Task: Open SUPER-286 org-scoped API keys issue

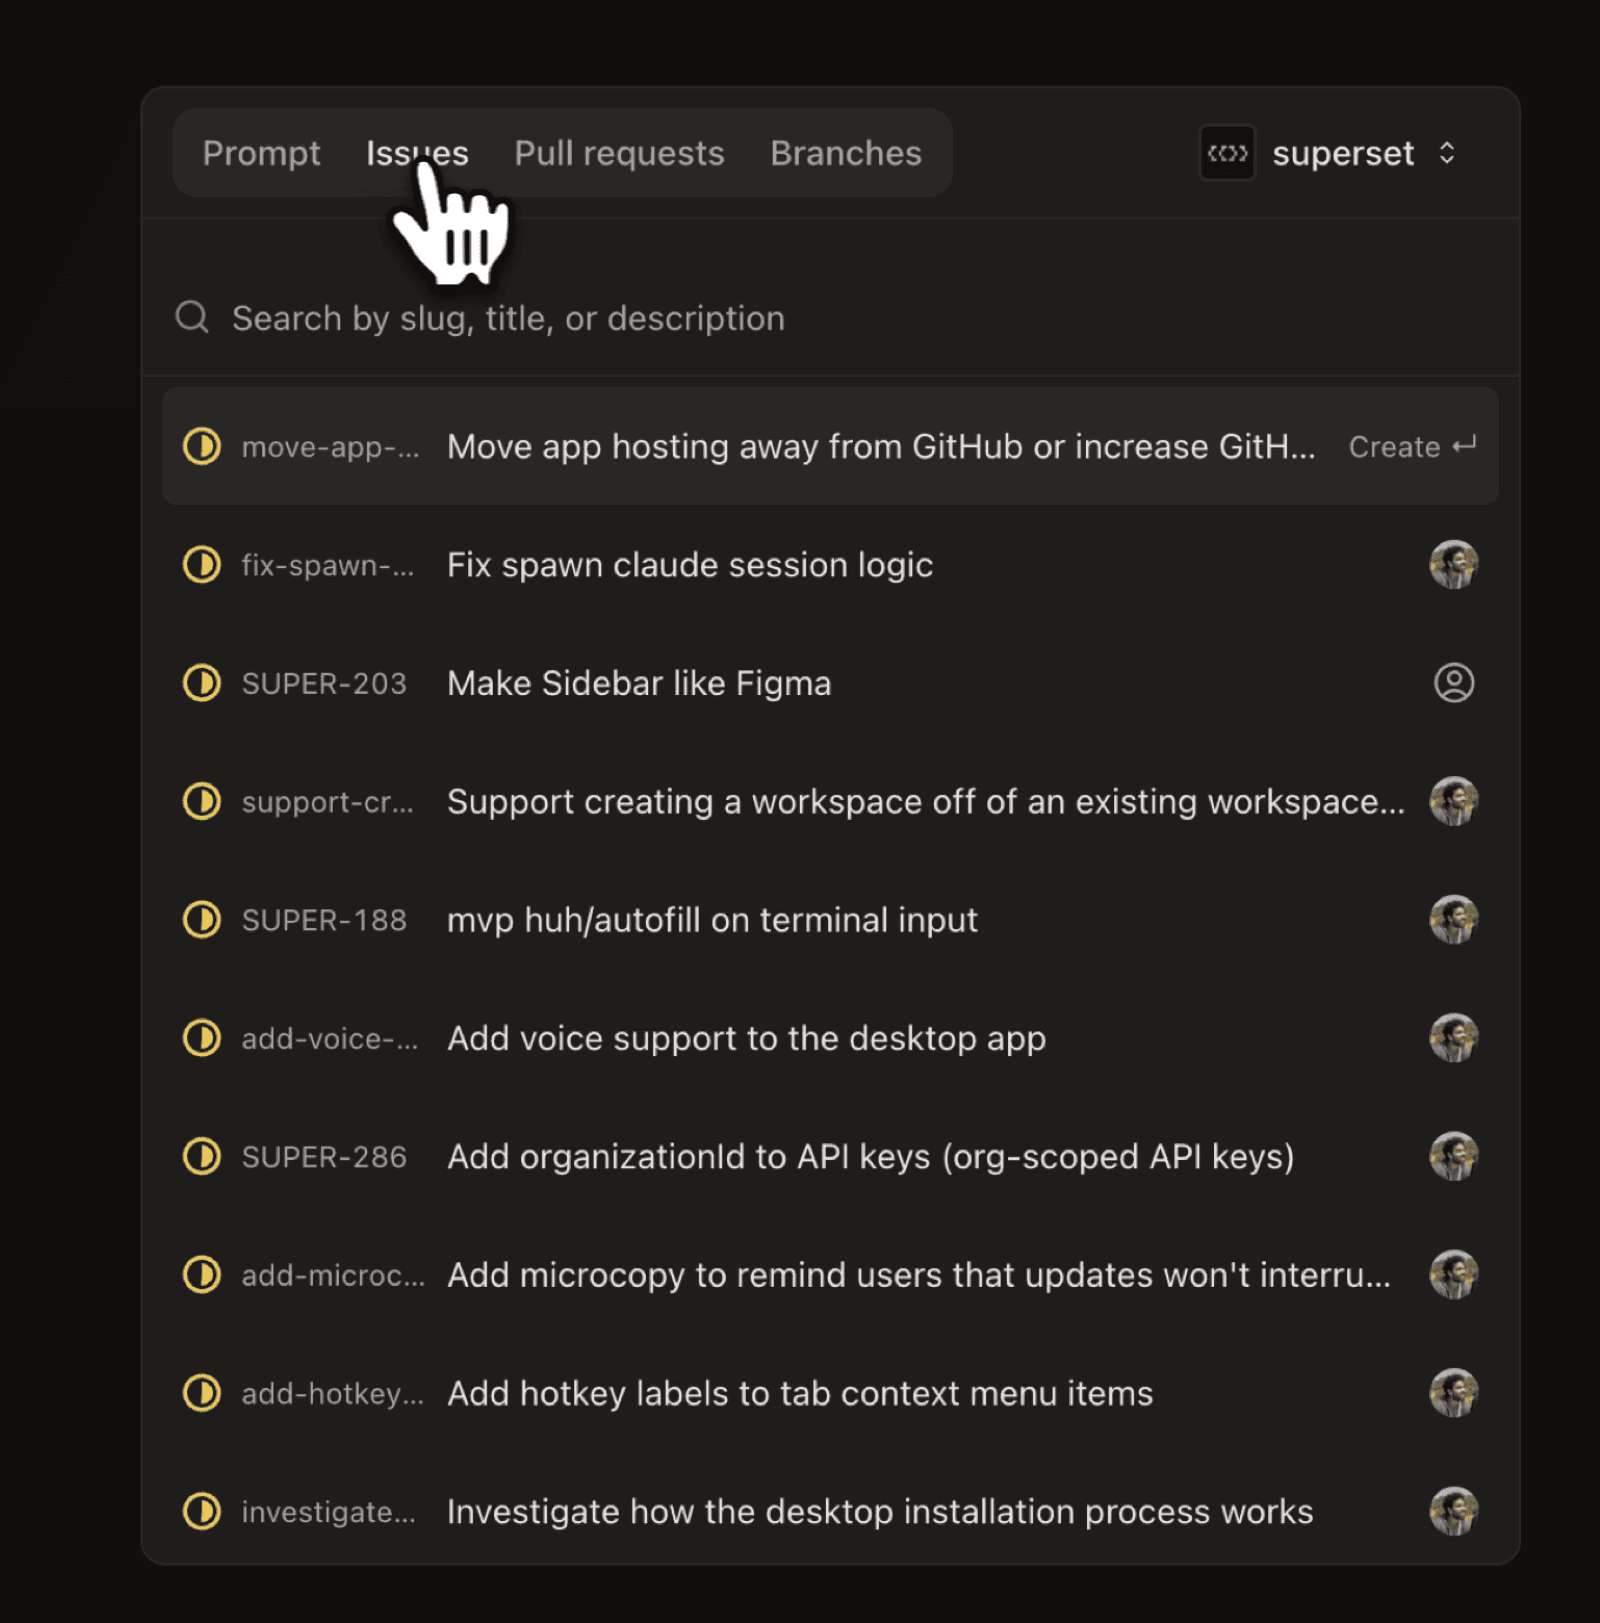Action: (870, 1156)
